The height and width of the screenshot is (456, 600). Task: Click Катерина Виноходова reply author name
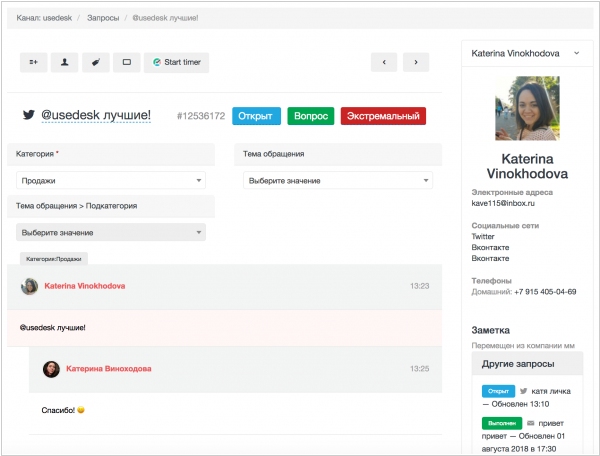[109, 368]
